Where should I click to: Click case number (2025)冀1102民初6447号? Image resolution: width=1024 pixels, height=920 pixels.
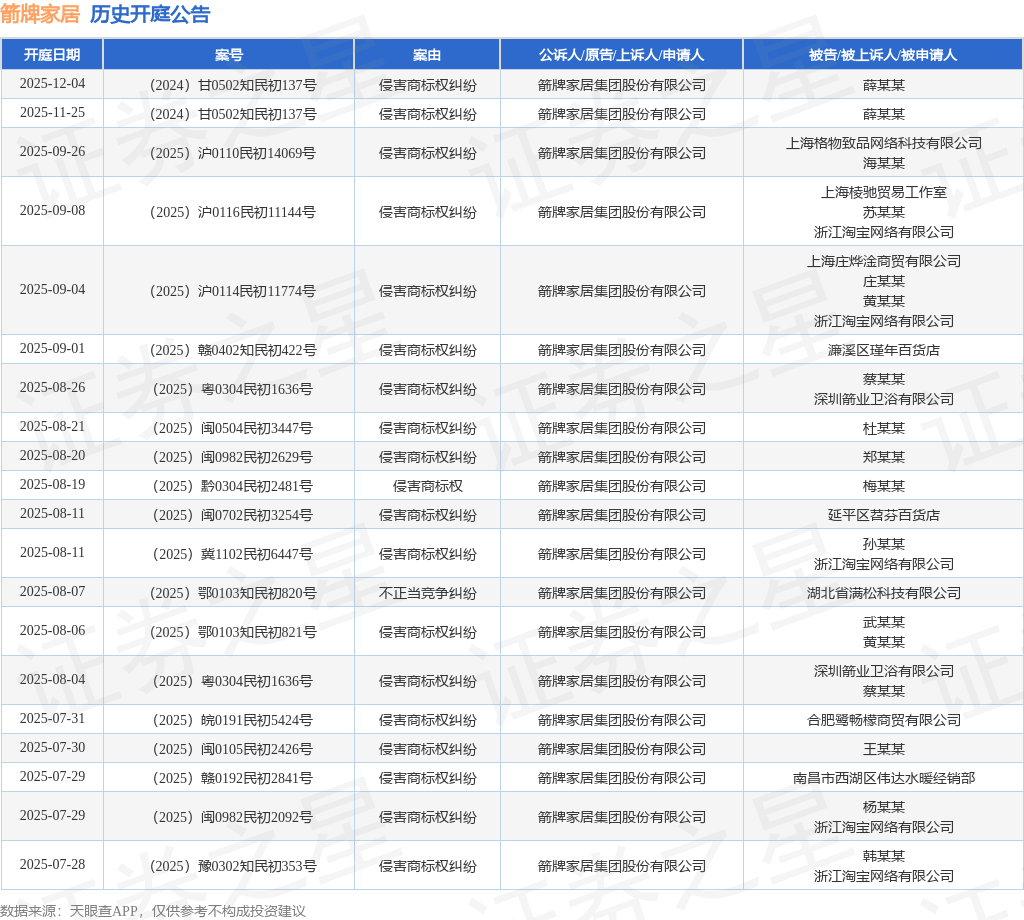(233, 554)
